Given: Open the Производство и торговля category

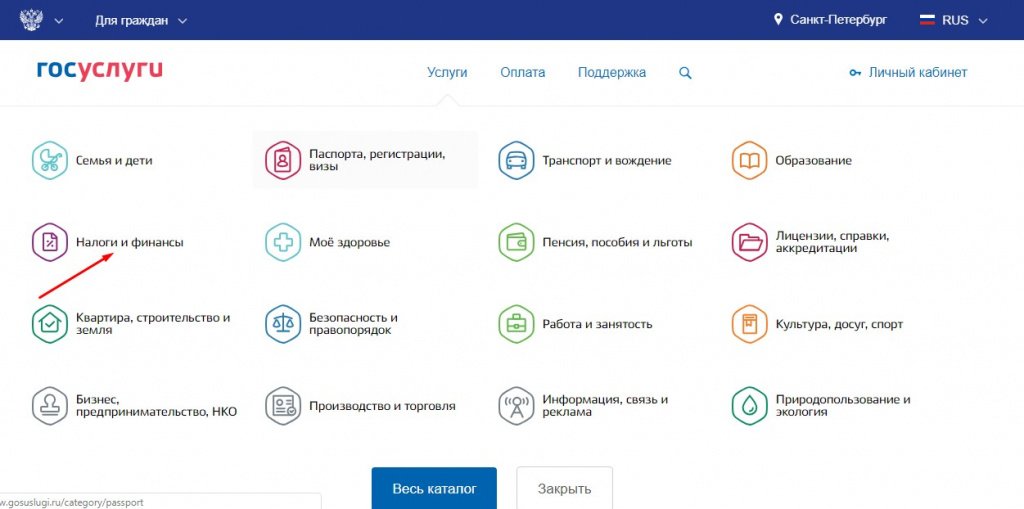Looking at the screenshot, I should pyautogui.click(x=382, y=406).
